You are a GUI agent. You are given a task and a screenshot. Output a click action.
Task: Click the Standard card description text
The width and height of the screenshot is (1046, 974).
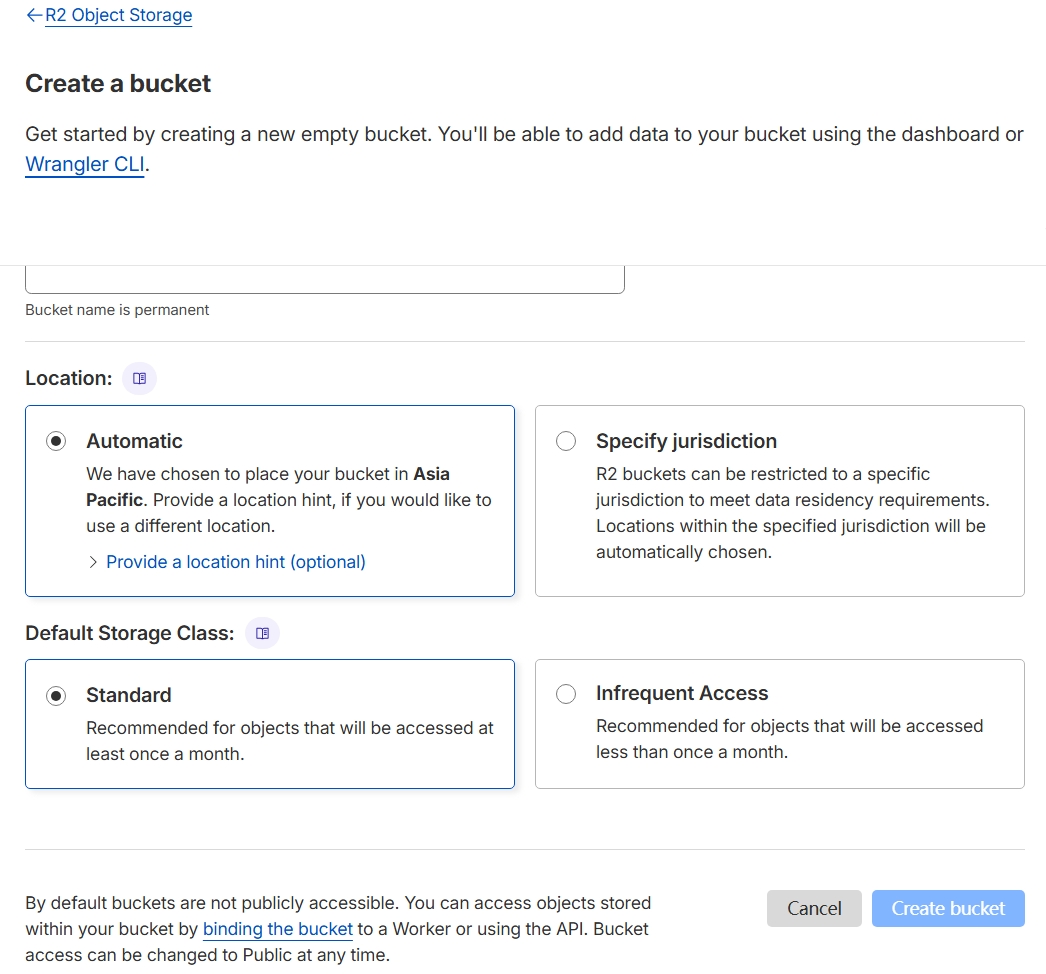289,741
